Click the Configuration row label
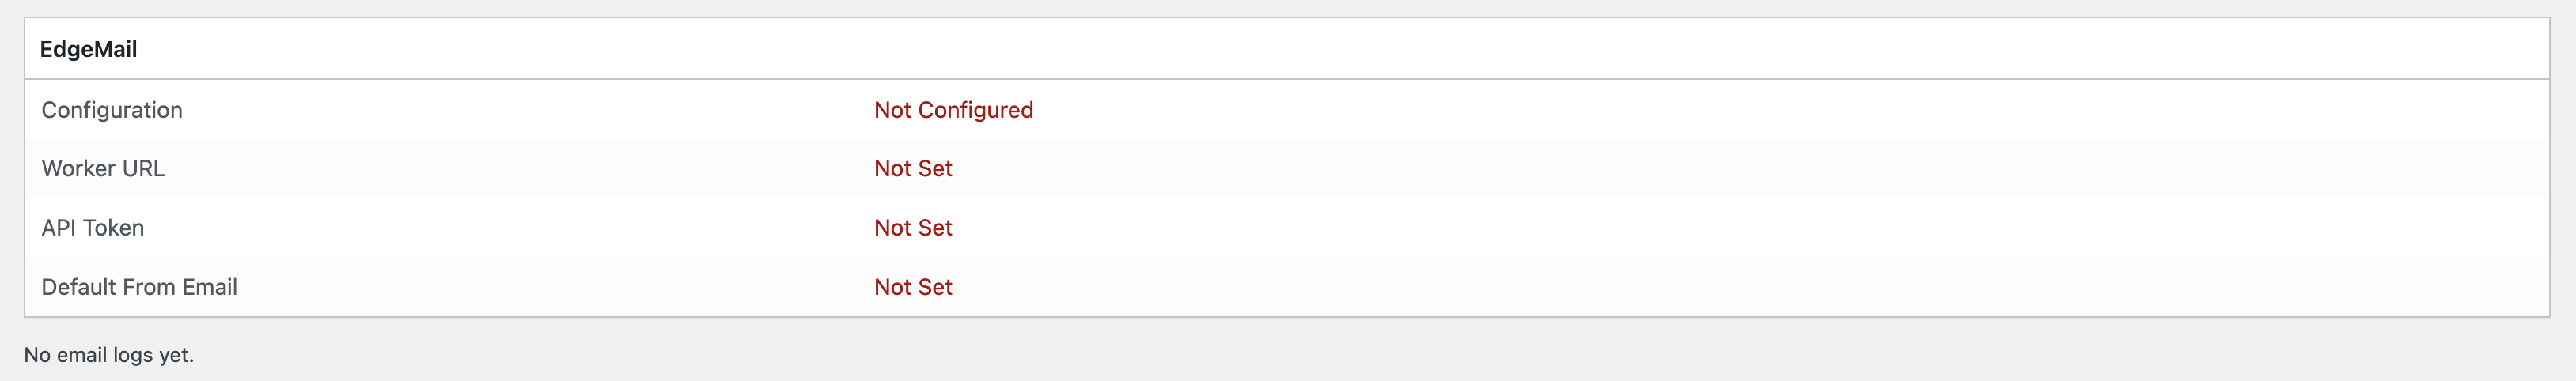The width and height of the screenshot is (2576, 381). click(x=112, y=110)
